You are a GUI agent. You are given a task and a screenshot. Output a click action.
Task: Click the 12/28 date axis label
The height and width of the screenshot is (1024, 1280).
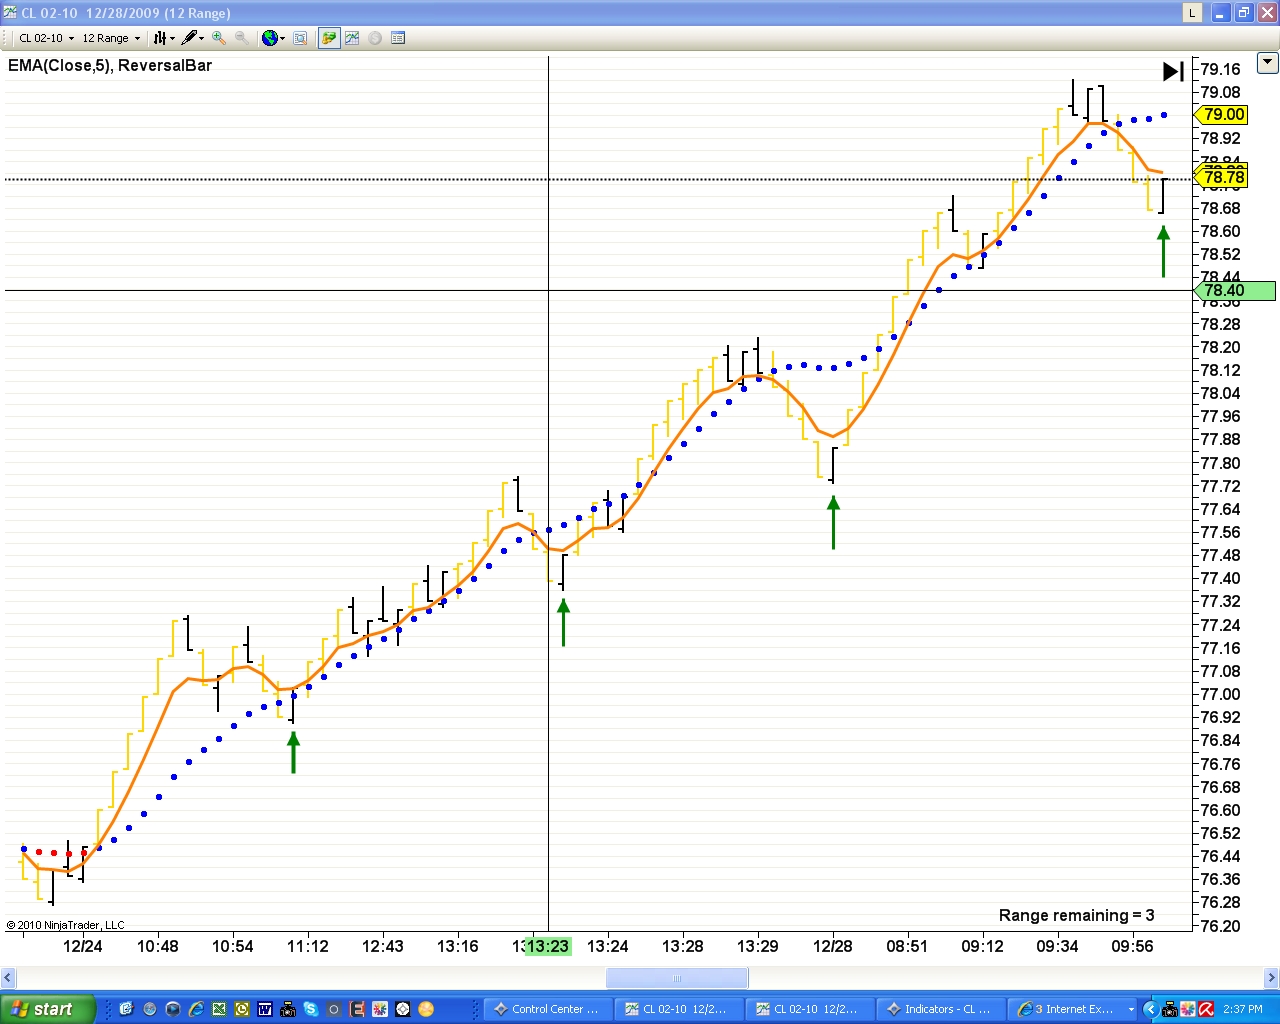(832, 946)
